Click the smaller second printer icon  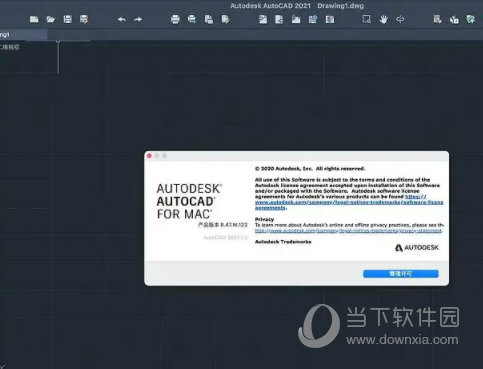pos(192,19)
